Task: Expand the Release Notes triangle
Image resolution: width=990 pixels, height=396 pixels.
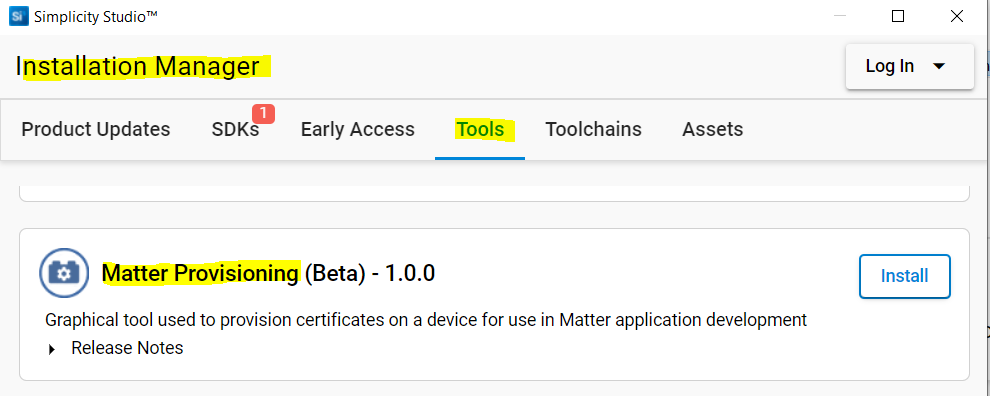Action: click(x=52, y=349)
